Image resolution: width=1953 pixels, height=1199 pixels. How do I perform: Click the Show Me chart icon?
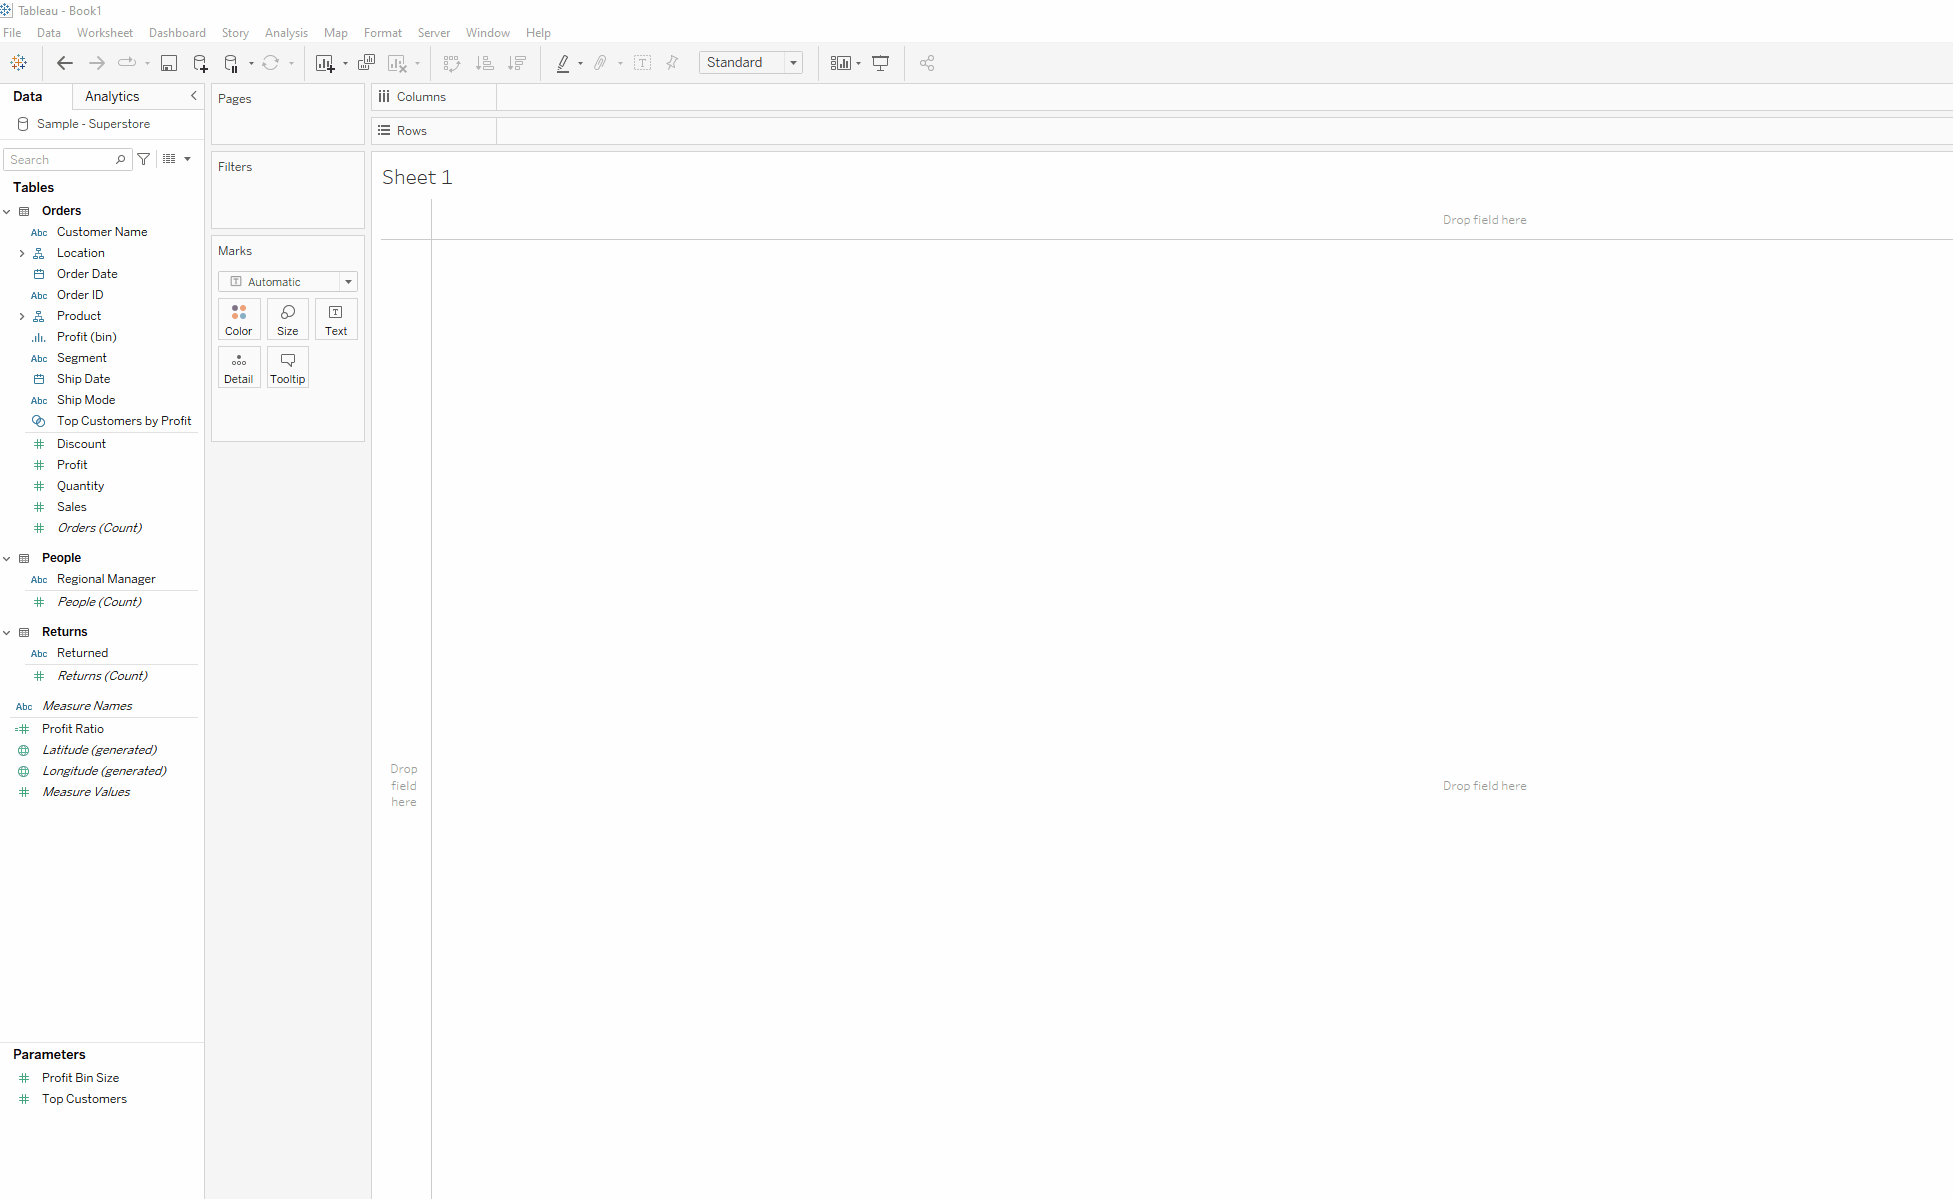(x=840, y=63)
